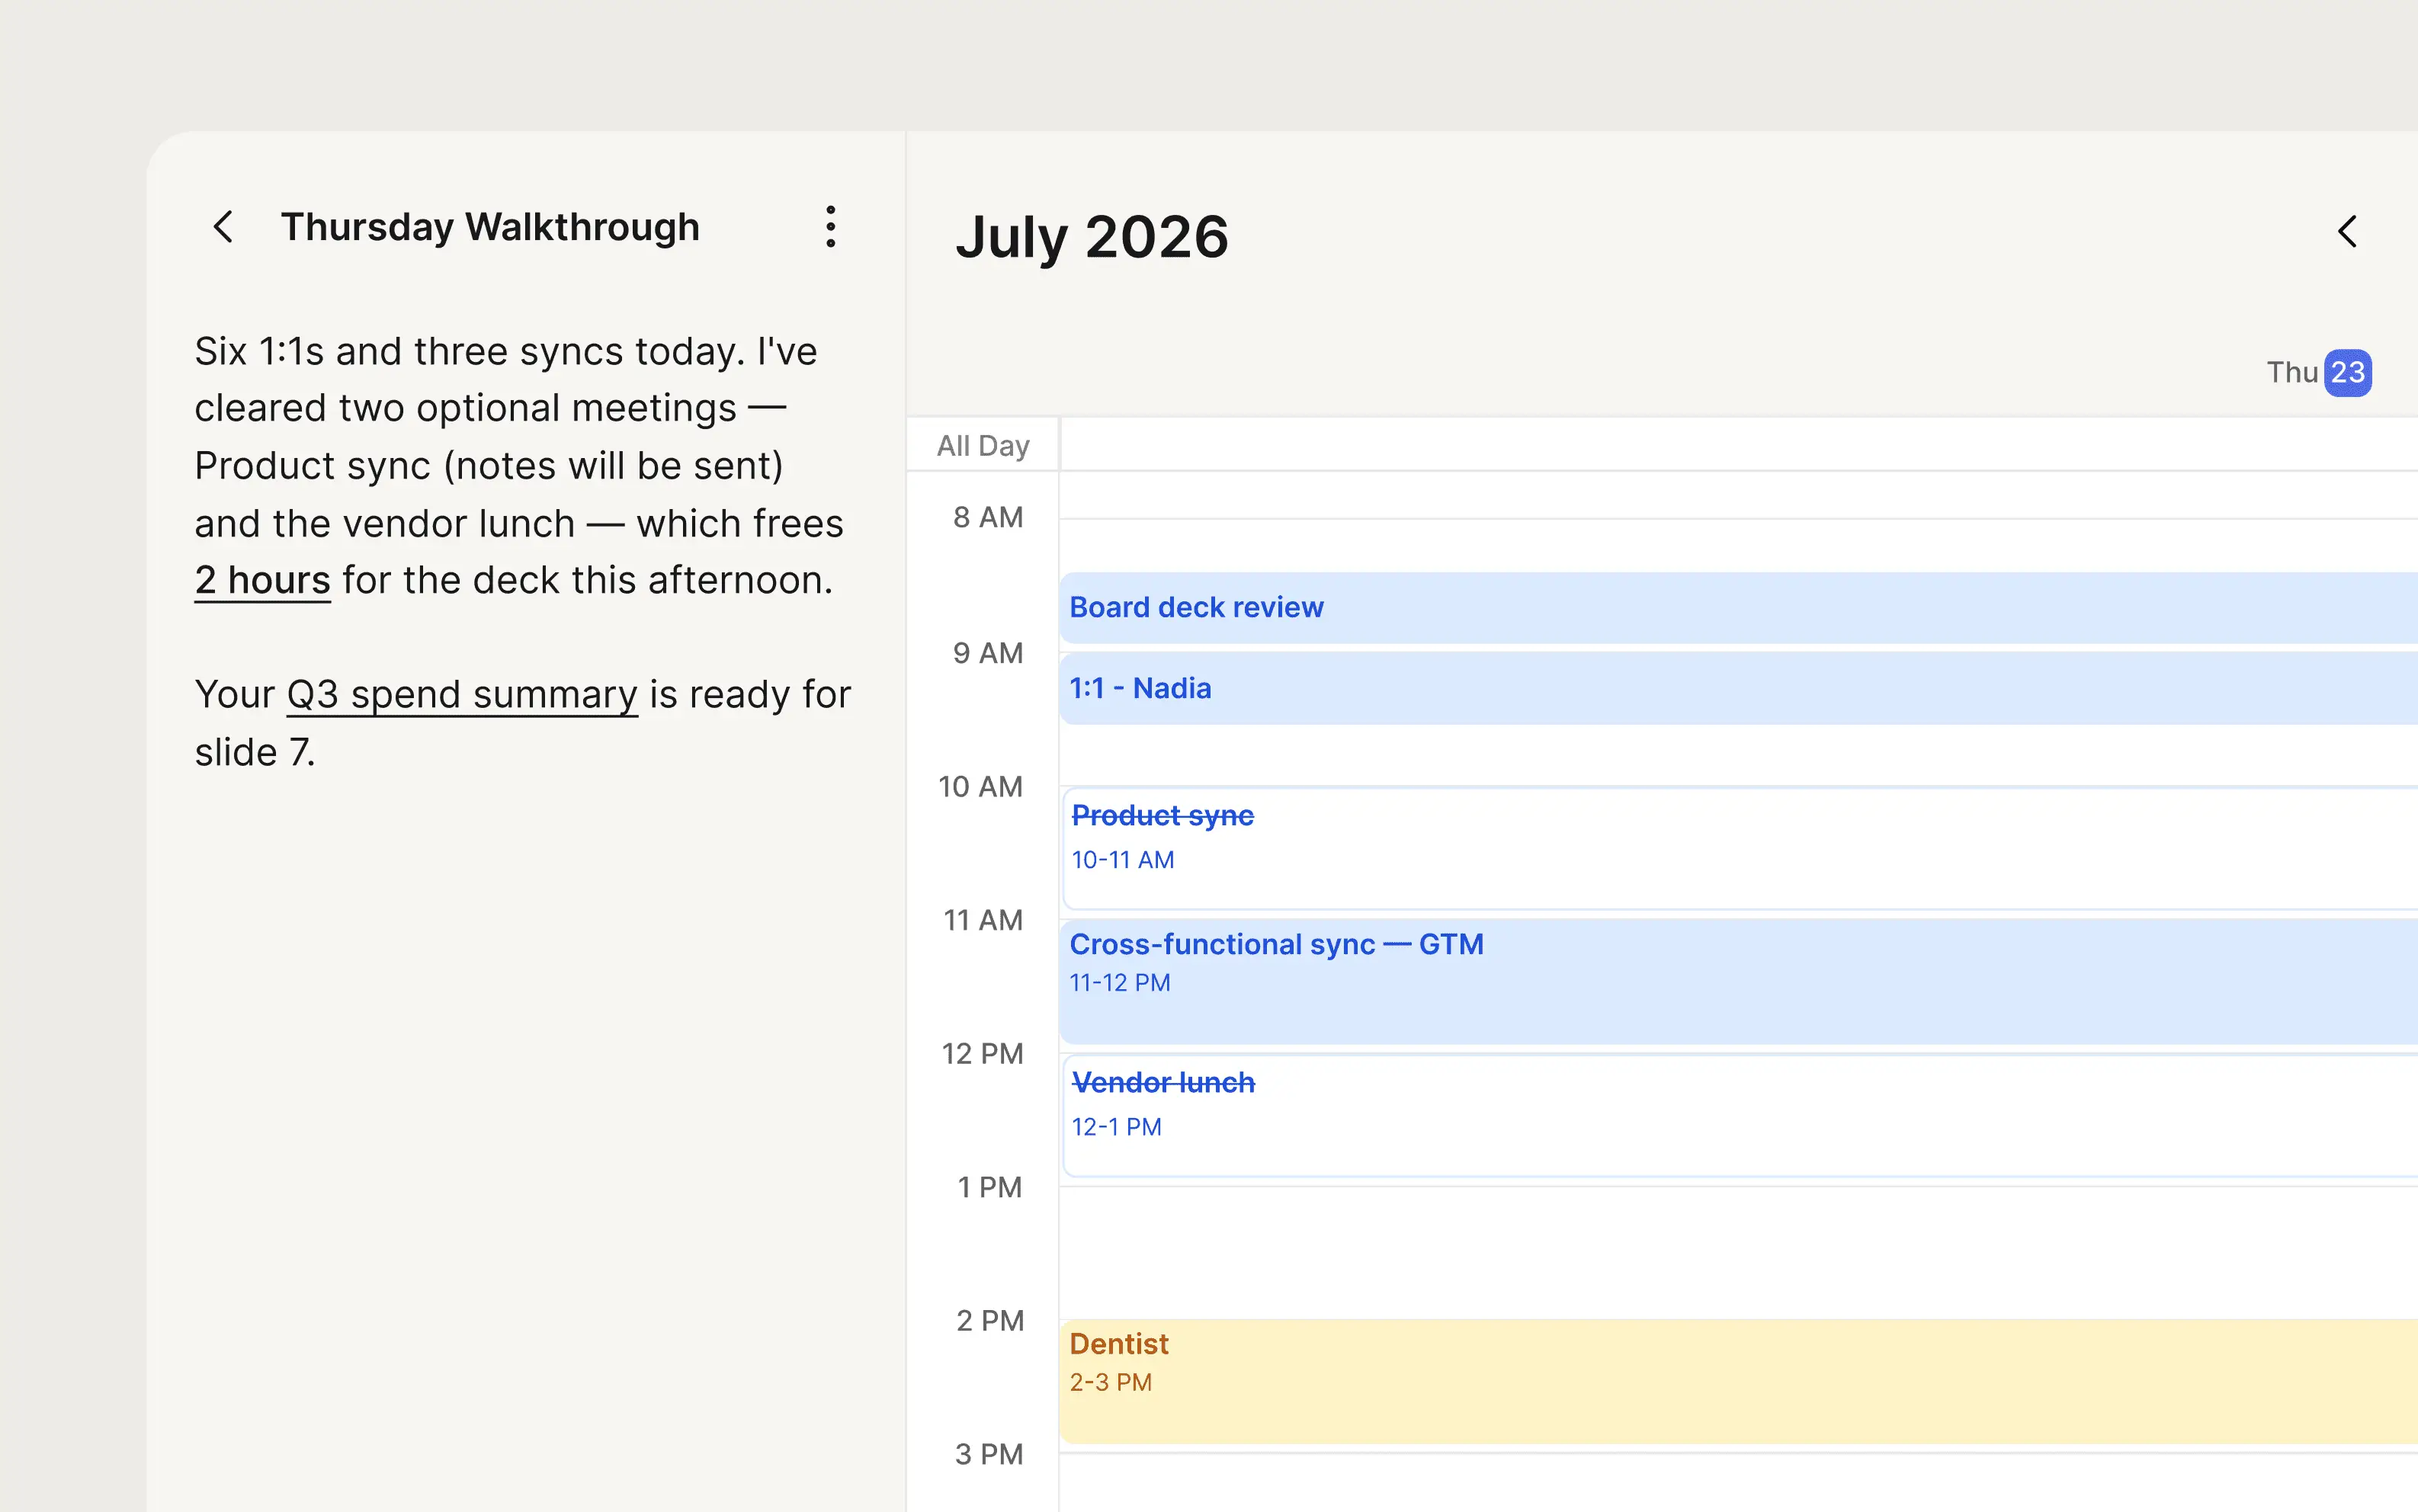2418x1512 pixels.
Task: Open the Q3 spend summary link
Action: point(462,695)
